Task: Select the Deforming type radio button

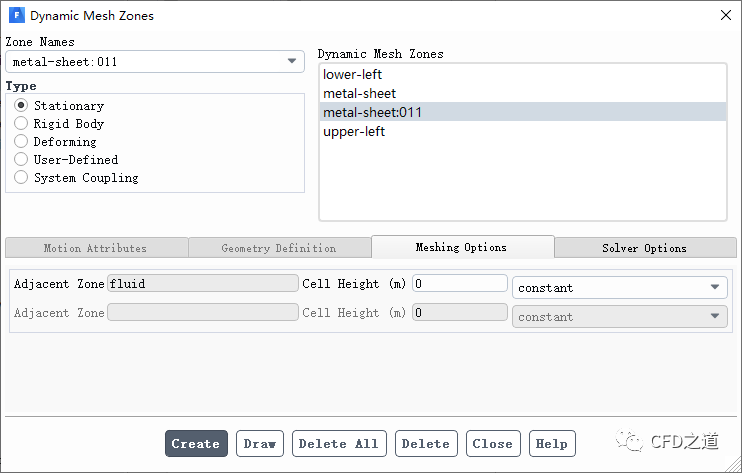Action: (x=21, y=141)
